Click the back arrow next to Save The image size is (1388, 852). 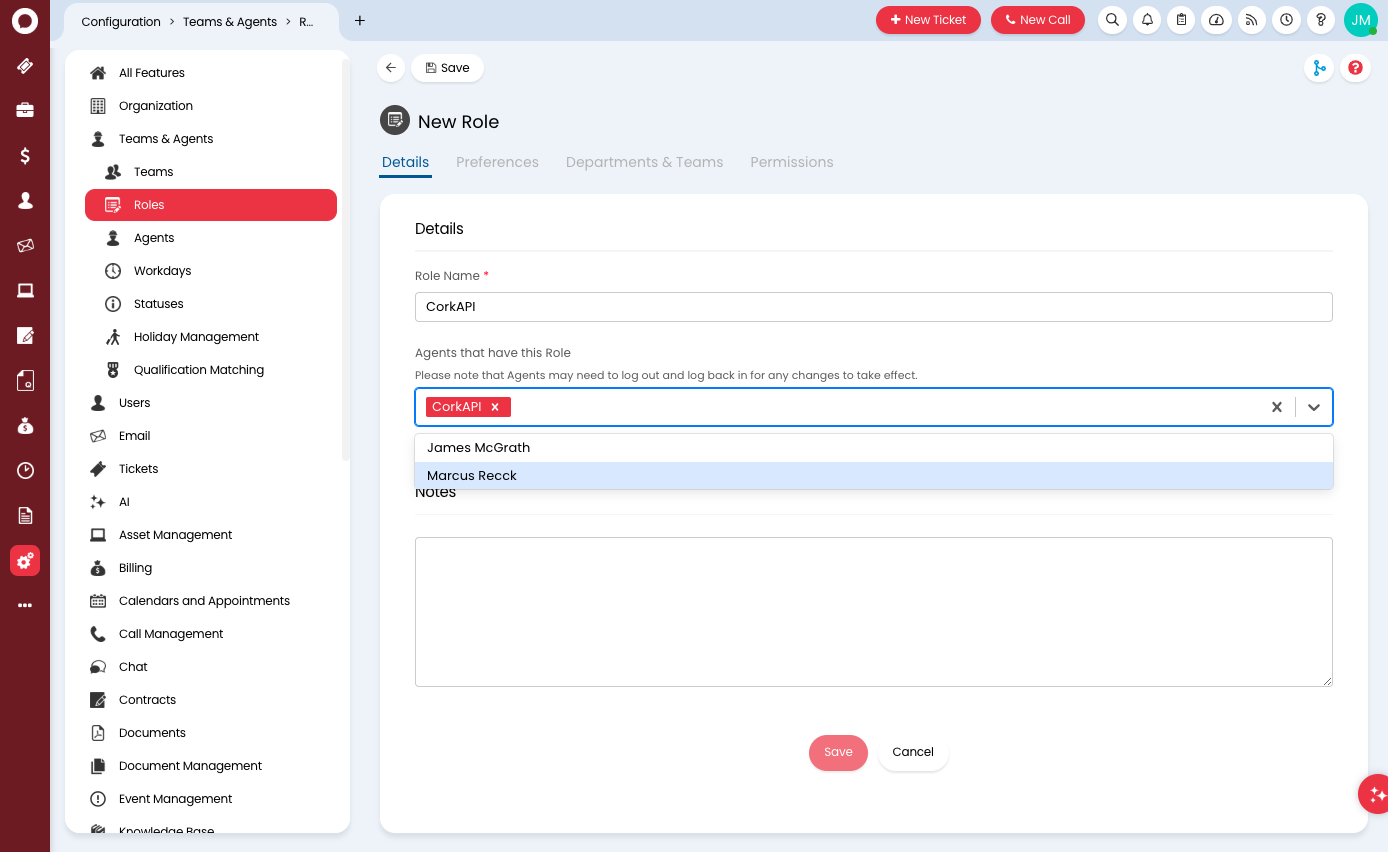(391, 68)
